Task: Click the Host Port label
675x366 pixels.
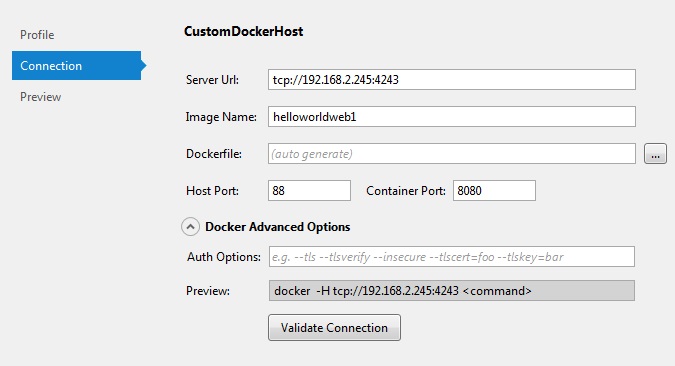Action: pos(212,191)
